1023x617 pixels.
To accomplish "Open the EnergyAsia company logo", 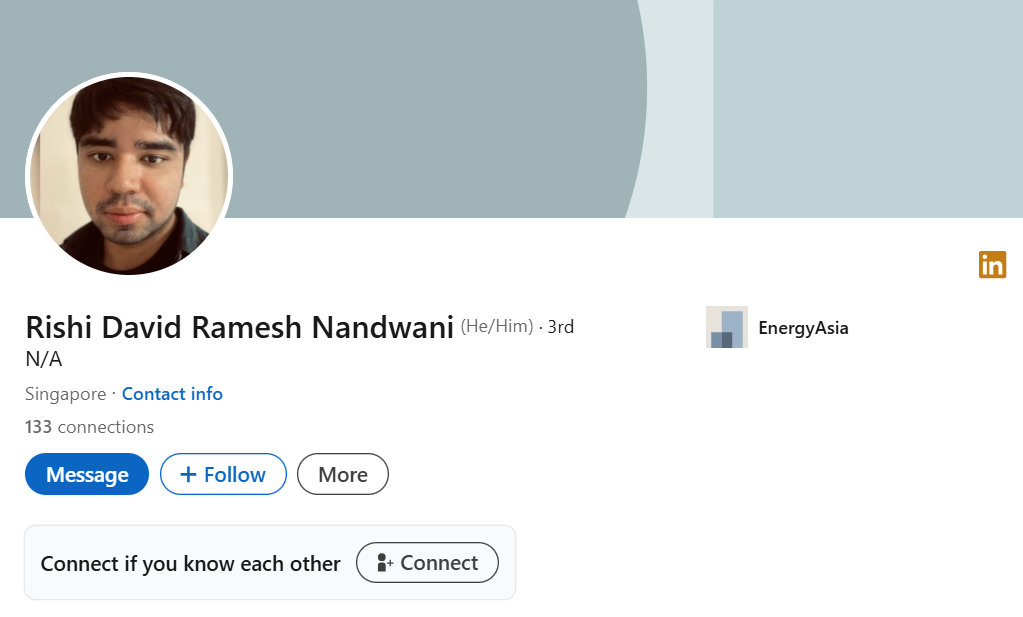I will [727, 327].
